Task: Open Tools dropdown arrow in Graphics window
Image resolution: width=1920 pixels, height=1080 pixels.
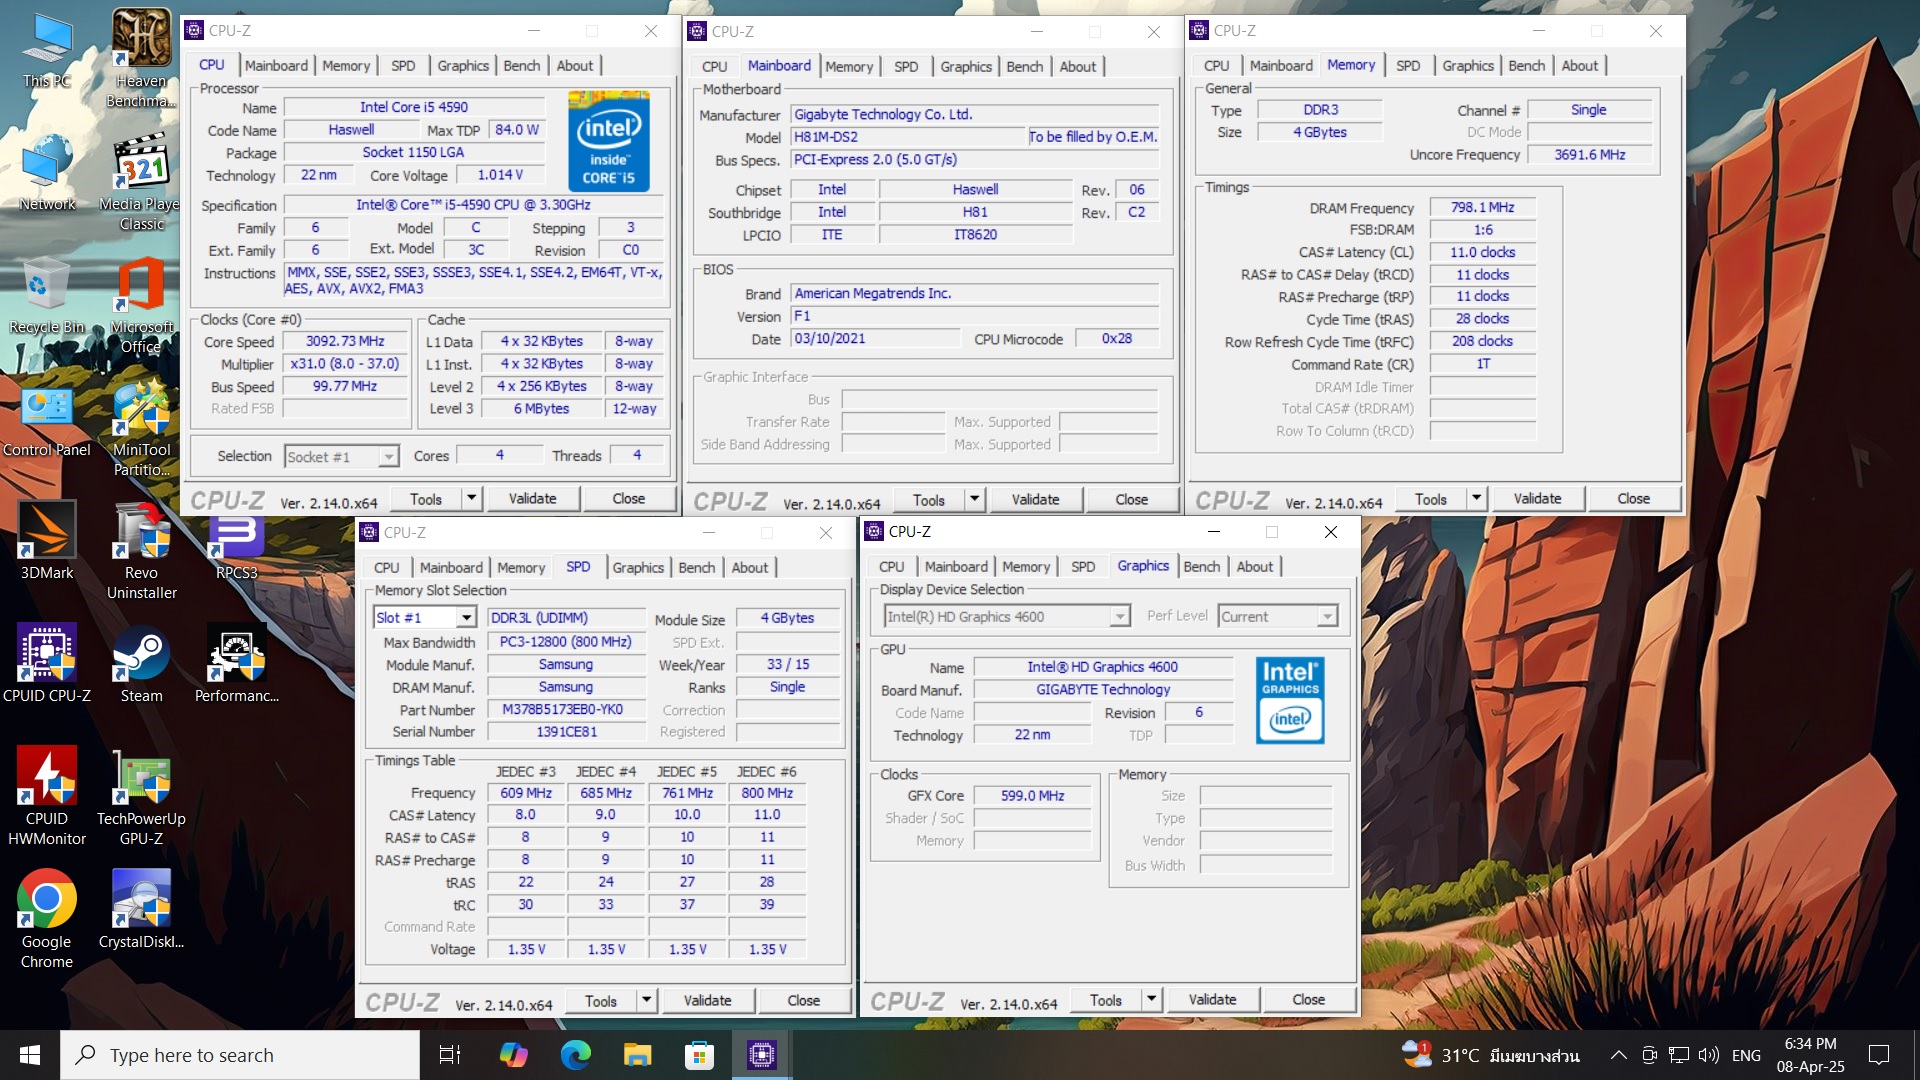Action: coord(1151,999)
